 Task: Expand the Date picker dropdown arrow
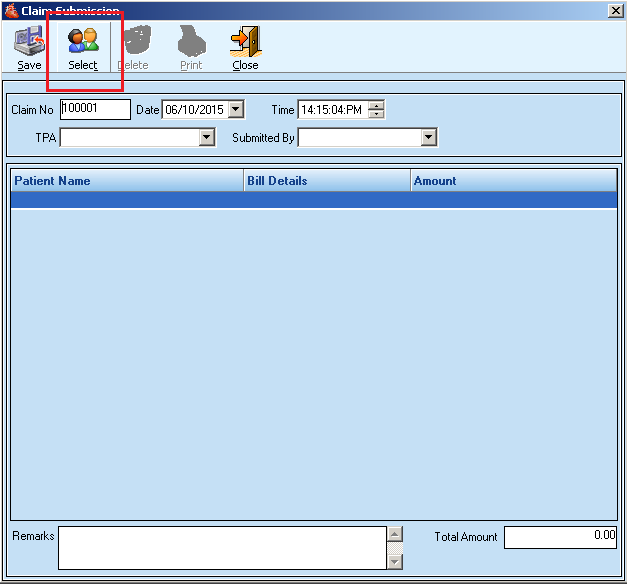pyautogui.click(x=236, y=110)
